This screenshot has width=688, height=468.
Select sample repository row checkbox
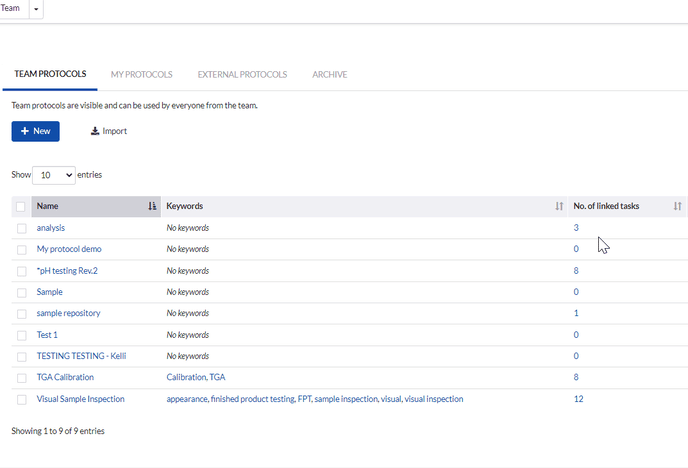tap(22, 314)
